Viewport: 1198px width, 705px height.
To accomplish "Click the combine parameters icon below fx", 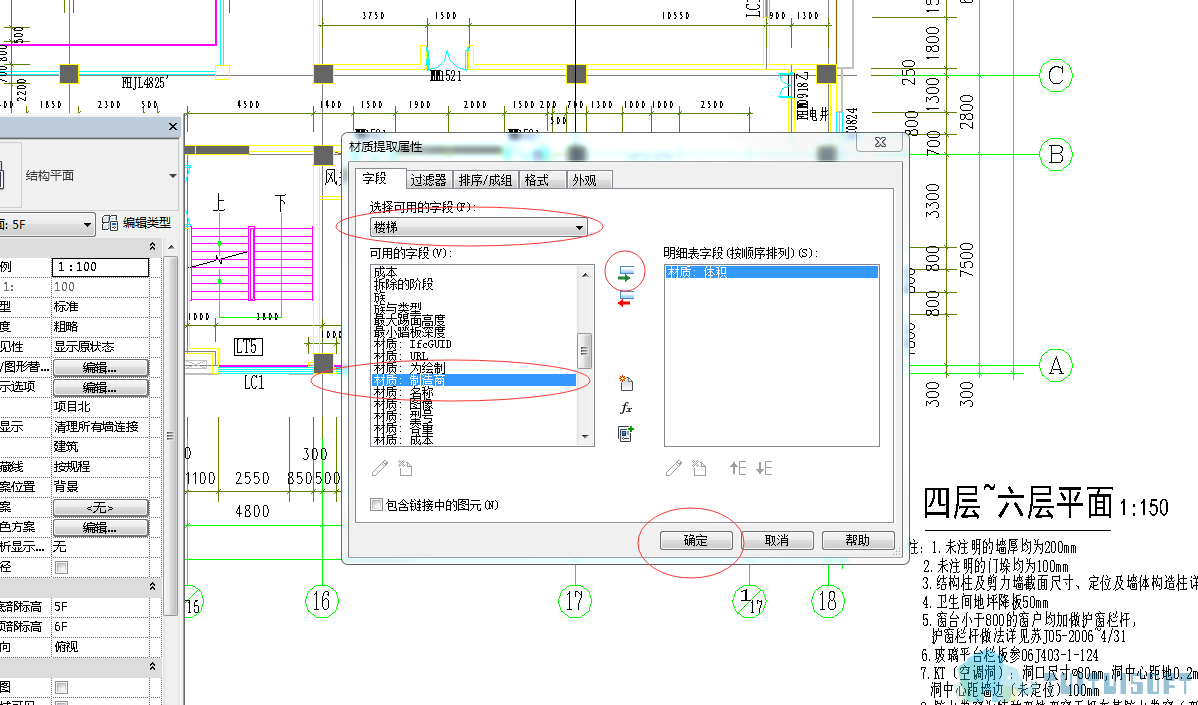I will (x=626, y=434).
